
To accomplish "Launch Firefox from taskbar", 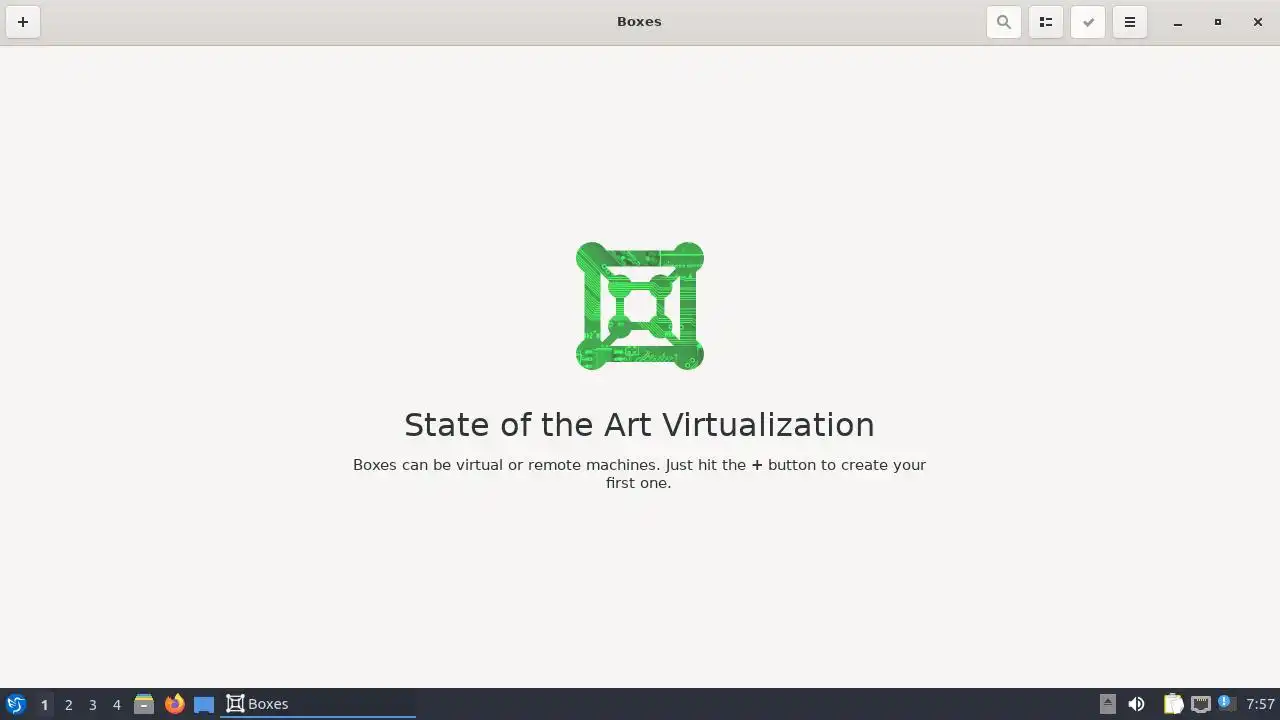I will click(174, 704).
